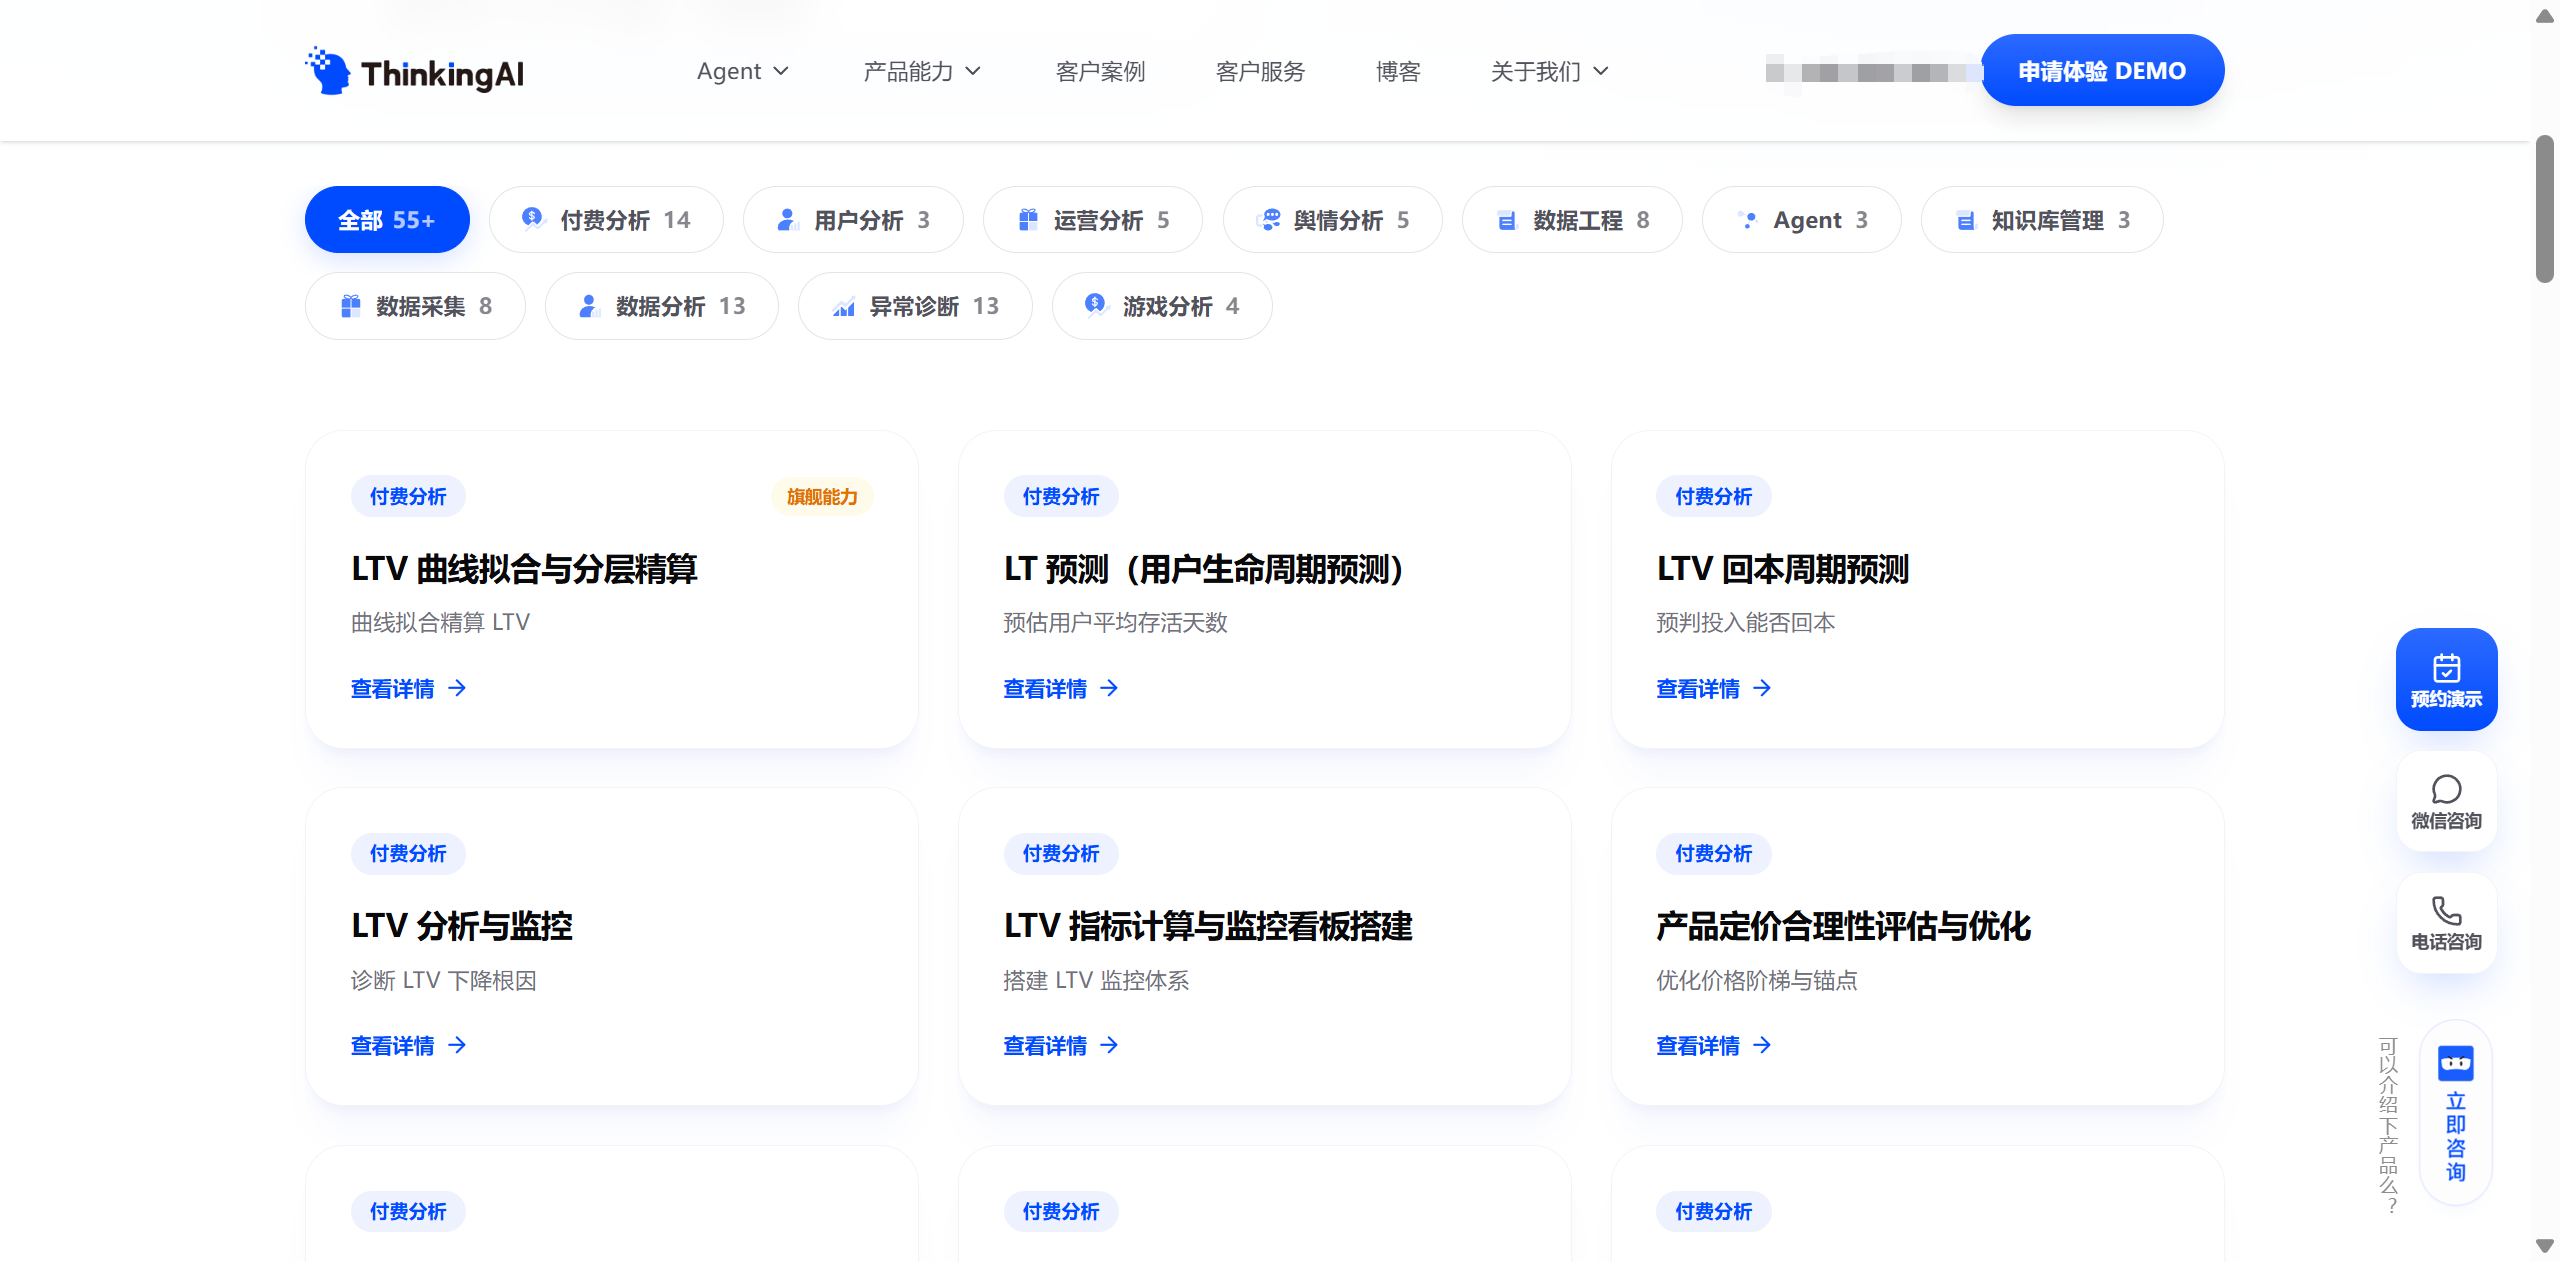Open the 客户服务 nav item
This screenshot has height=1262, width=2560.
click(1260, 71)
